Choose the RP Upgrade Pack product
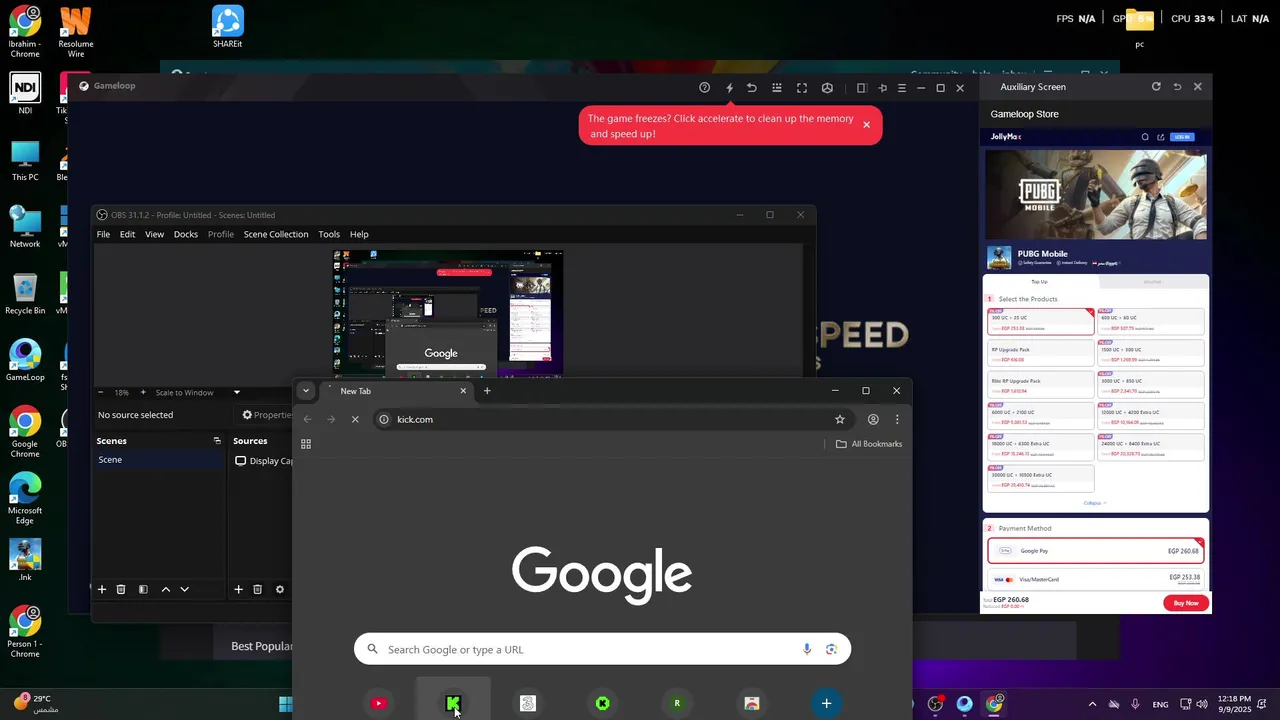 [x=1040, y=354]
